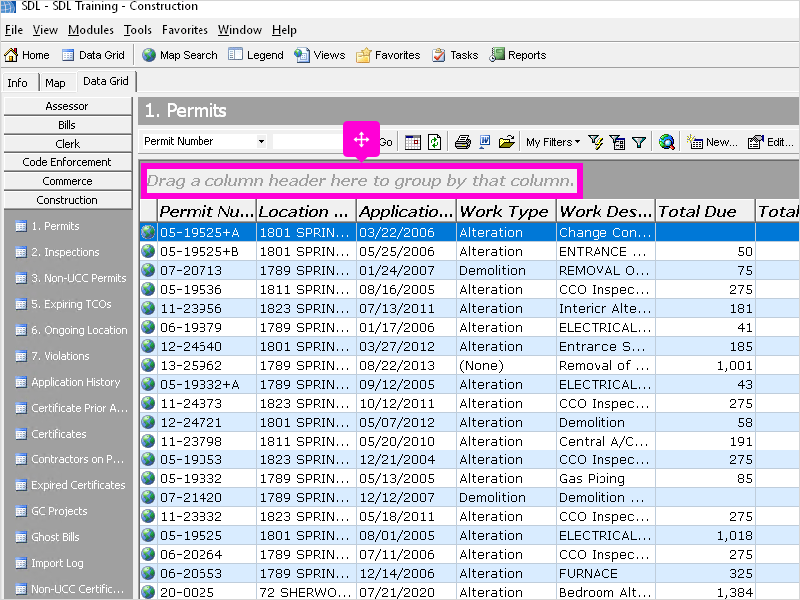Click the globe icon for permit 06-20553
The width and height of the screenshot is (800, 600).
pos(148,573)
